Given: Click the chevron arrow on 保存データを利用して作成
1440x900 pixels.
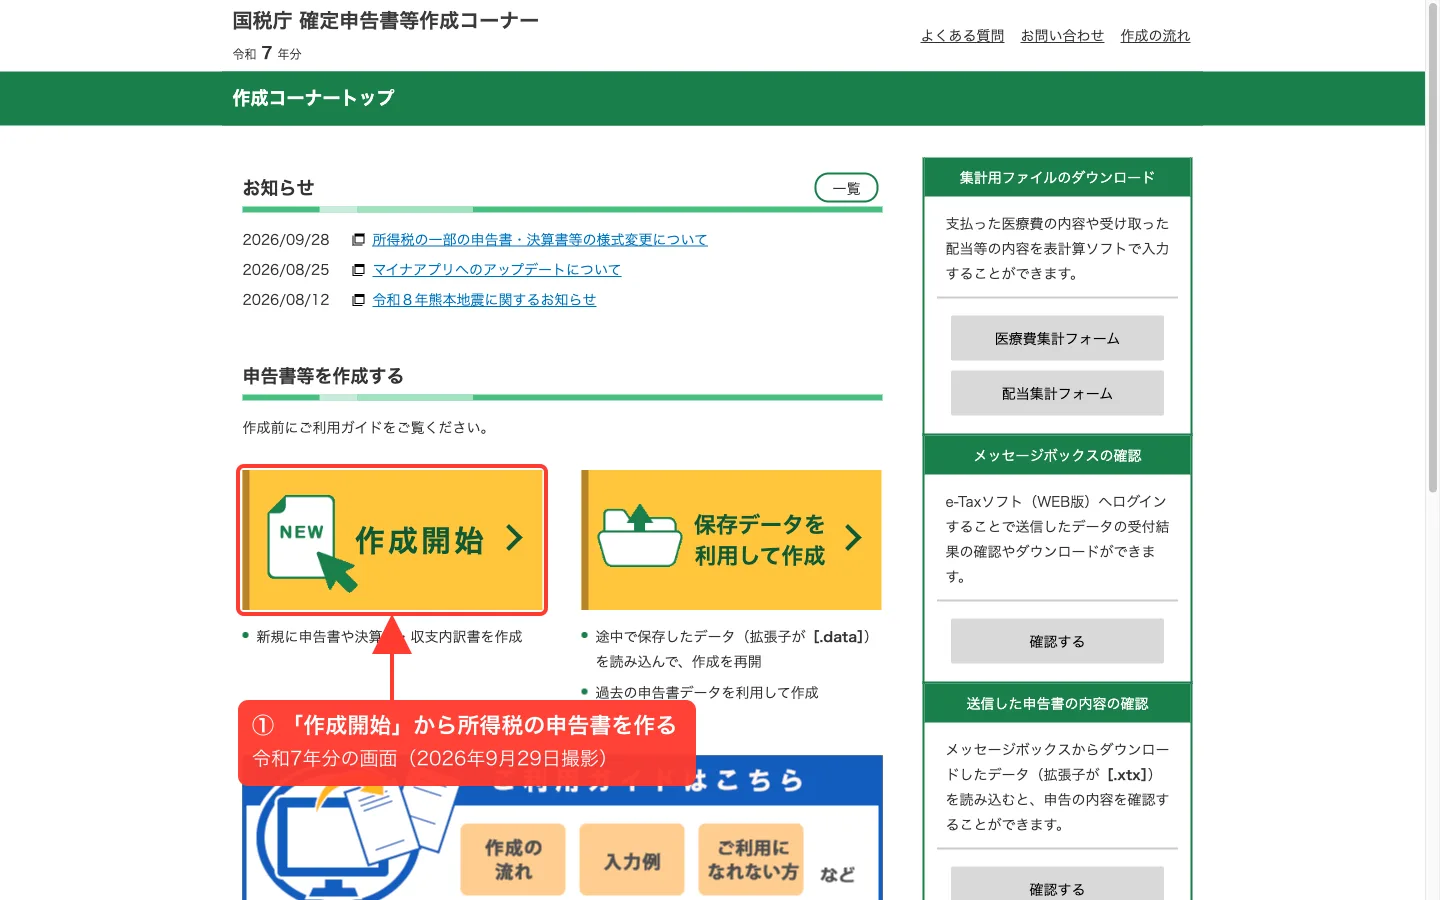Looking at the screenshot, I should pos(853,538).
